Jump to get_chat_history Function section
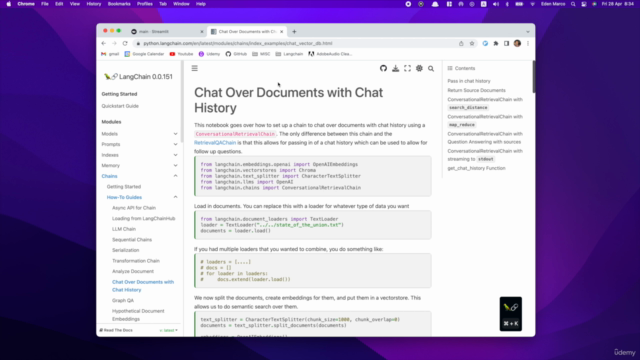 [x=476, y=168]
